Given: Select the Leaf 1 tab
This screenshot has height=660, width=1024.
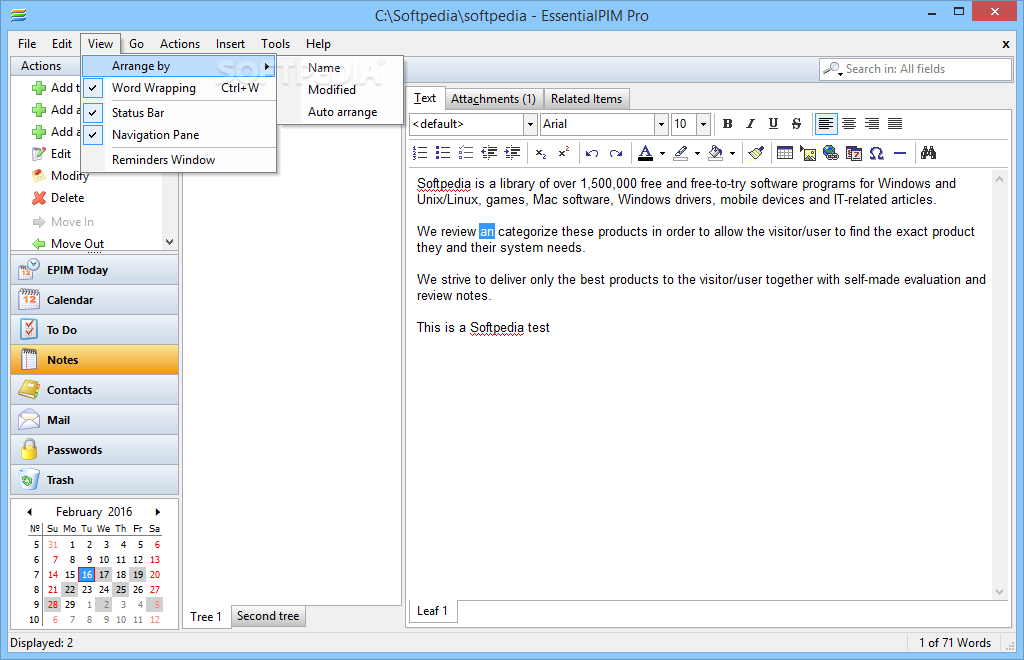Looking at the screenshot, I should point(432,611).
